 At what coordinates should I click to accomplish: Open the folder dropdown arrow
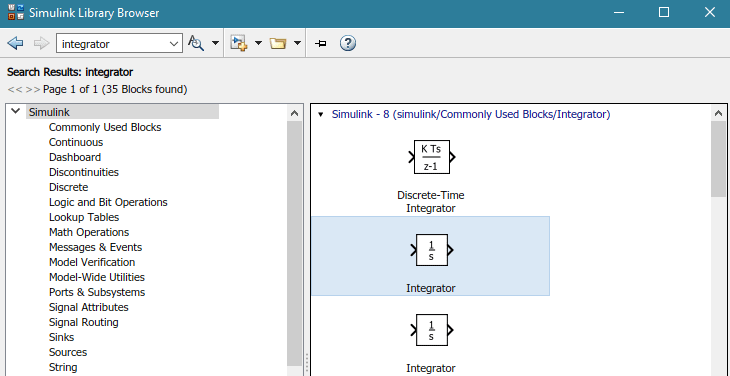pyautogui.click(x=297, y=44)
